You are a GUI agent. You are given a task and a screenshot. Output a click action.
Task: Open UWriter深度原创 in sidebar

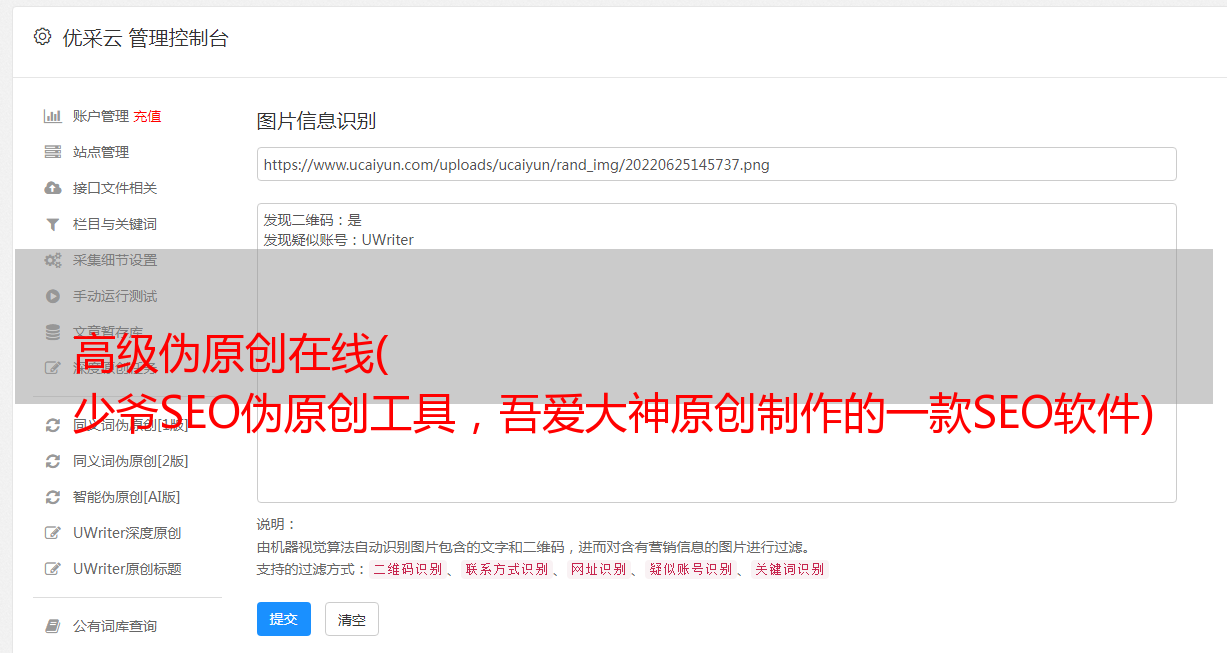127,533
